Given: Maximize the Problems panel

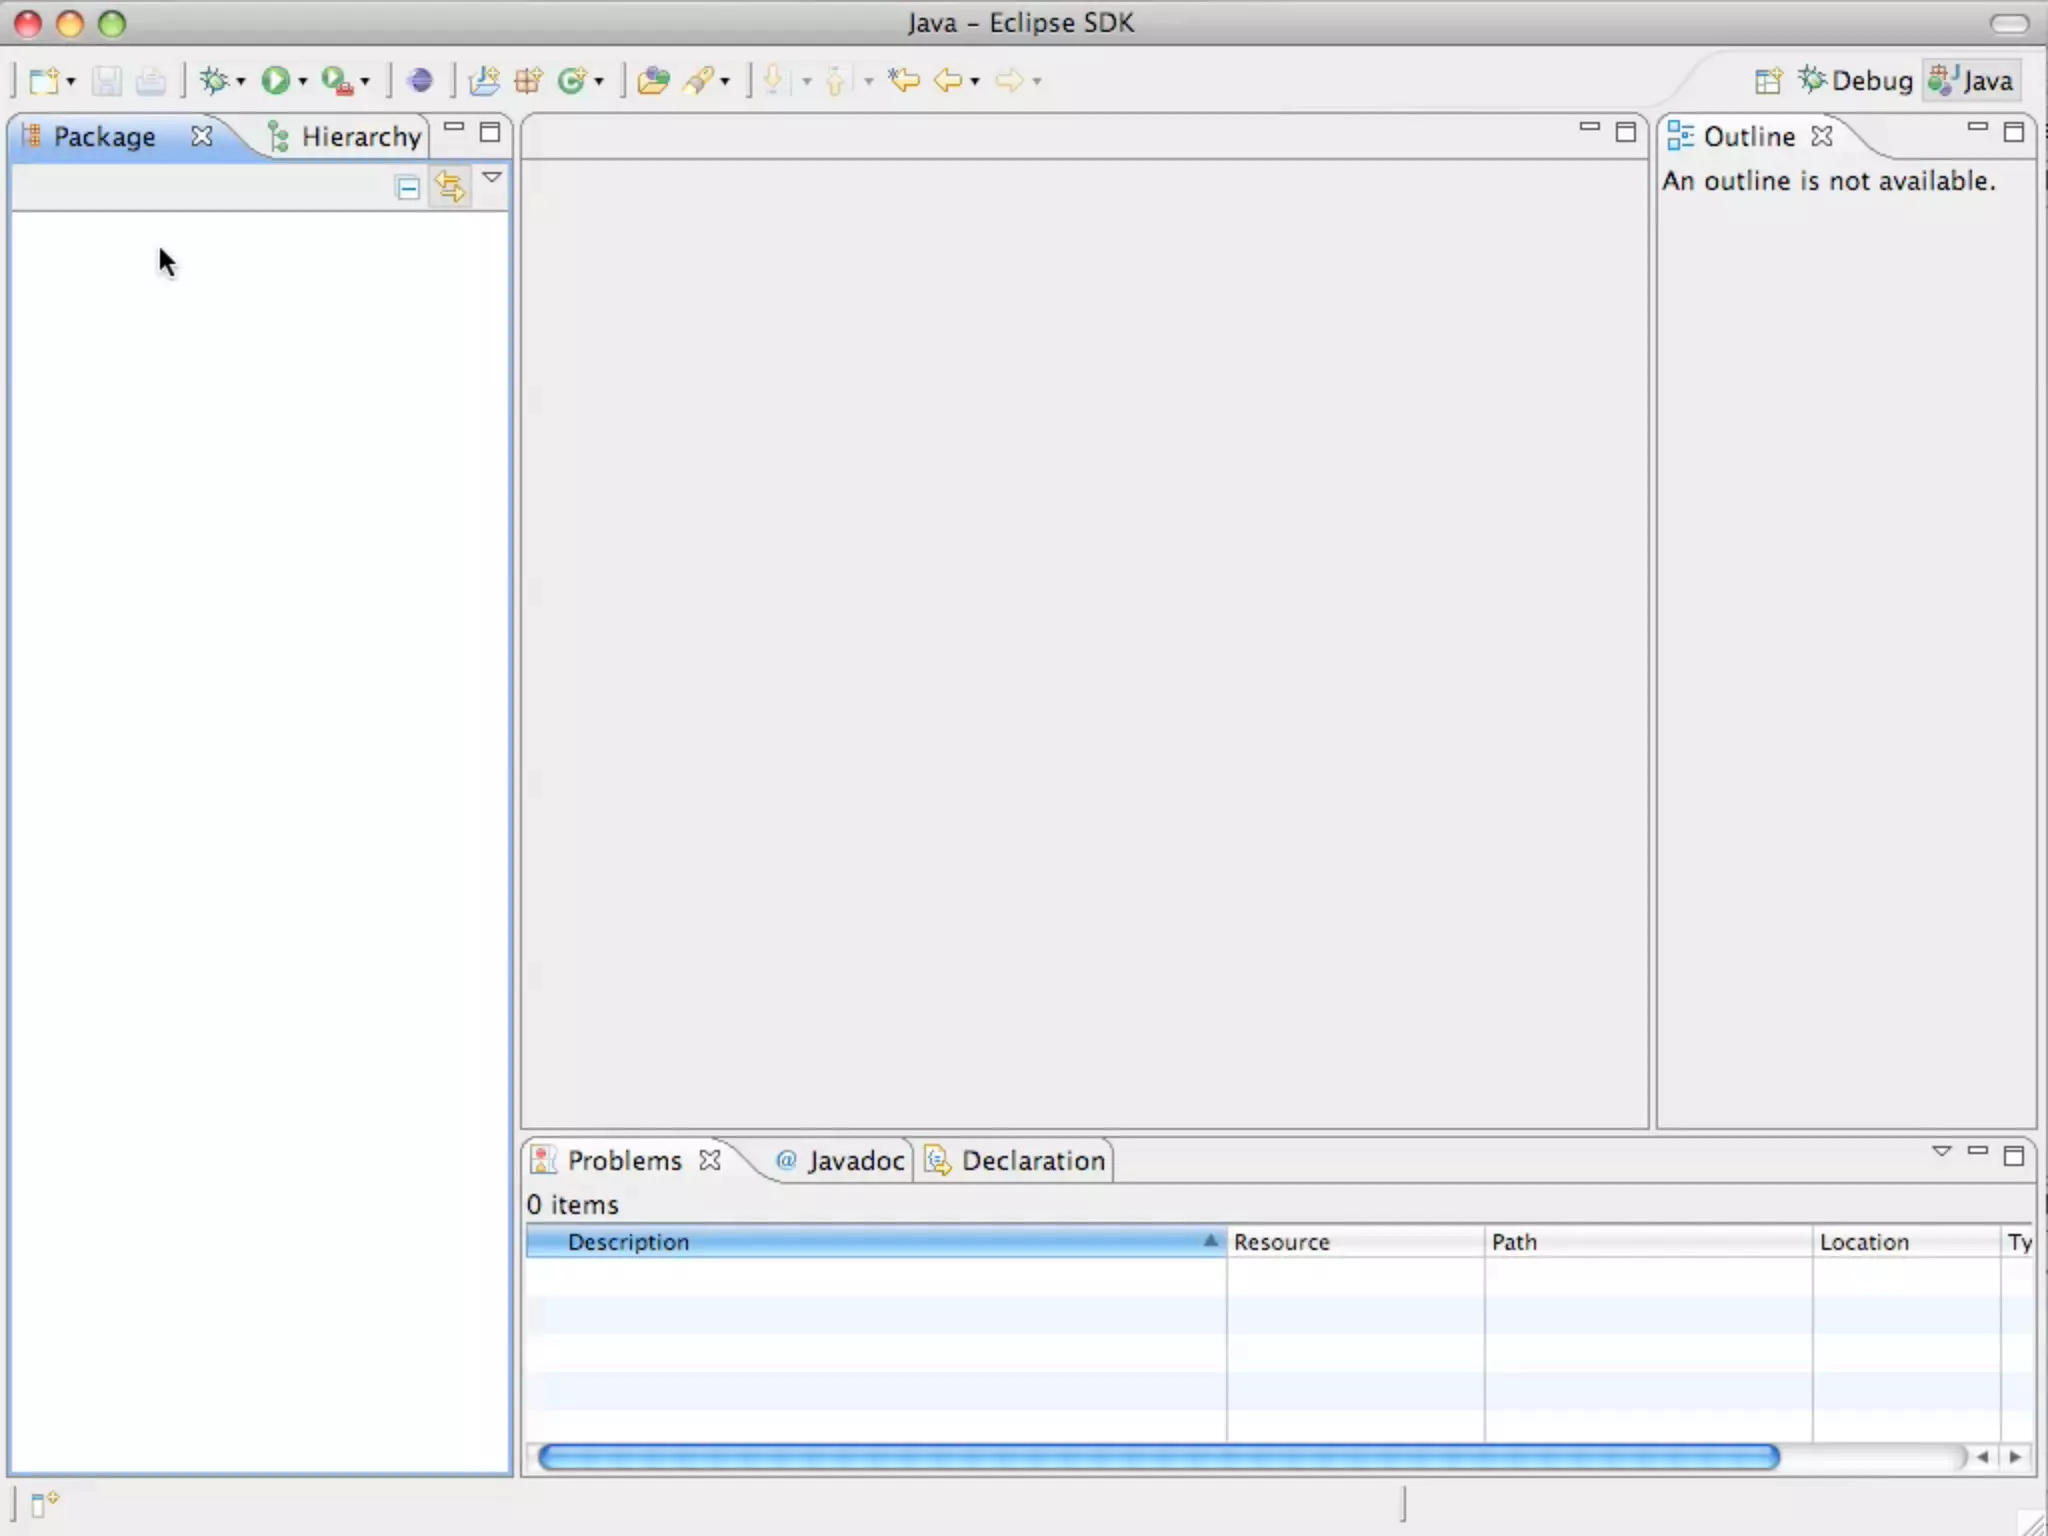Looking at the screenshot, I should click(2014, 1156).
